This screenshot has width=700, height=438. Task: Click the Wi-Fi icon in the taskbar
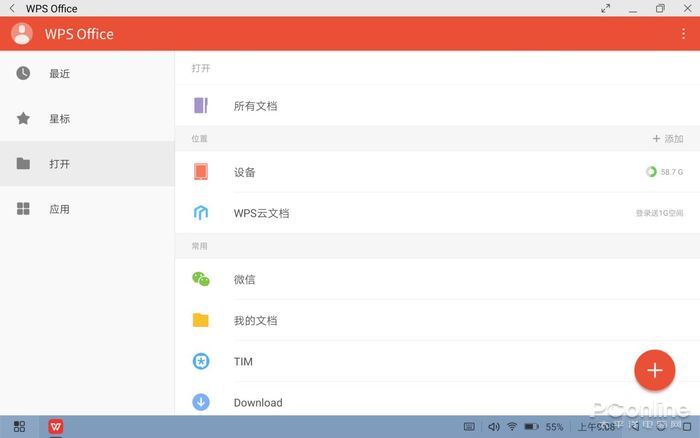pyautogui.click(x=512, y=427)
